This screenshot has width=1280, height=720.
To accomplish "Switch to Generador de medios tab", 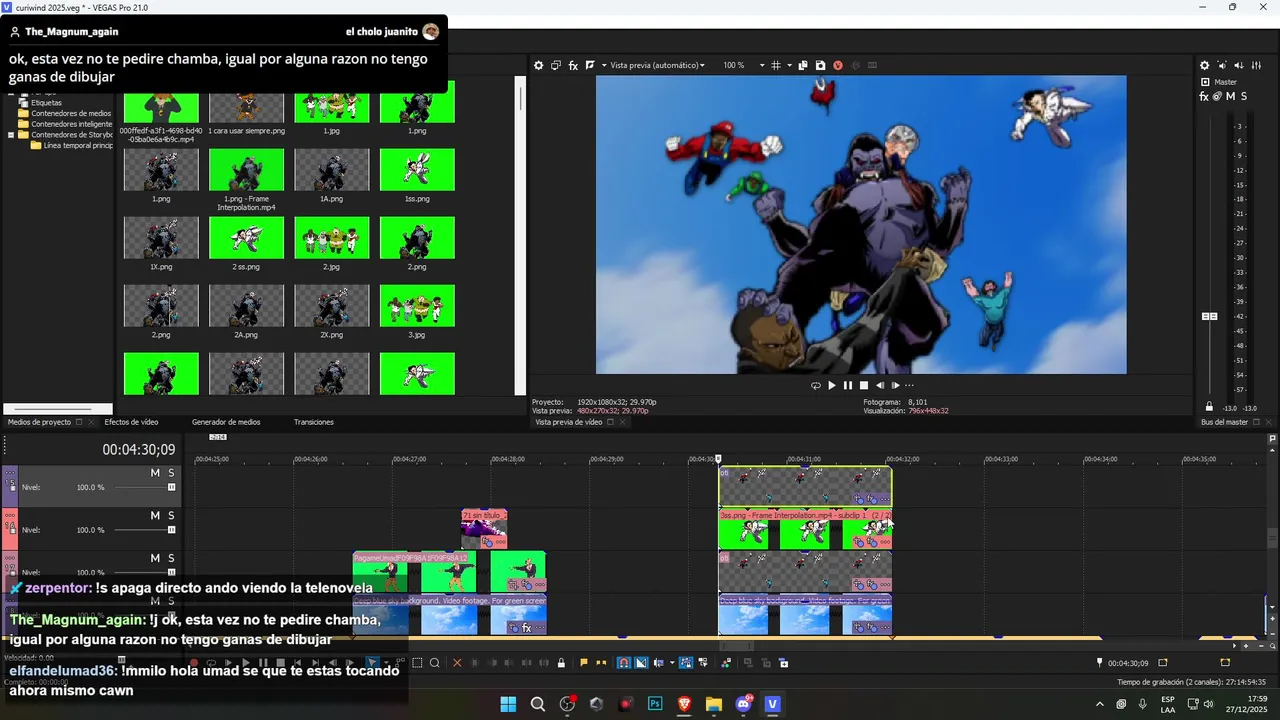I will click(226, 422).
